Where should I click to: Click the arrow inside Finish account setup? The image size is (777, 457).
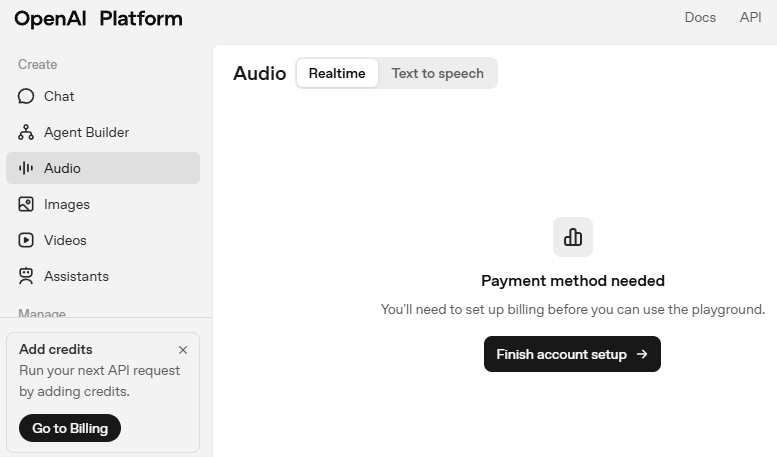[x=642, y=354]
